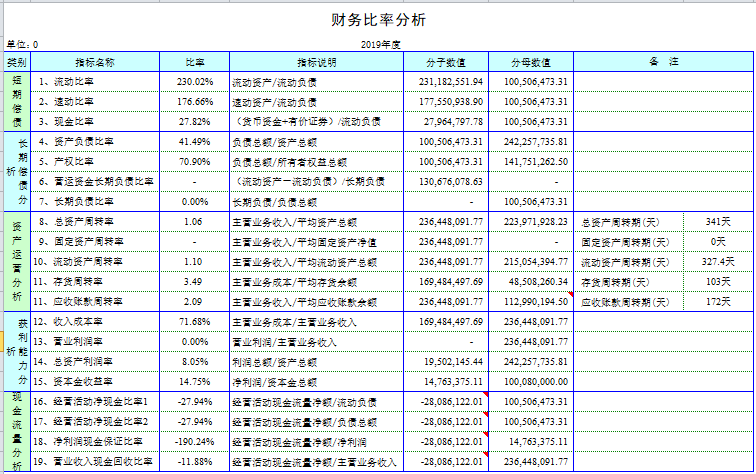Click the 资产负债比率 indicator name cell

click(95, 142)
